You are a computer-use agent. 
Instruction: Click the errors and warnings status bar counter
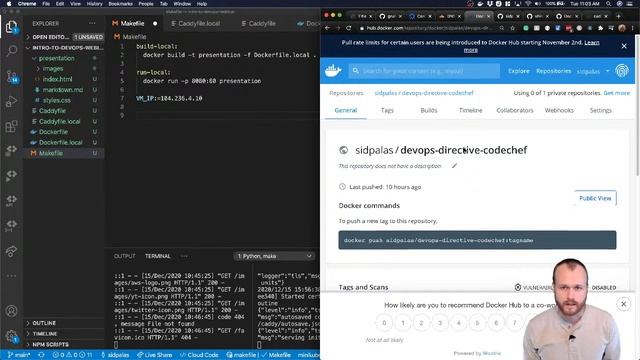[72, 355]
